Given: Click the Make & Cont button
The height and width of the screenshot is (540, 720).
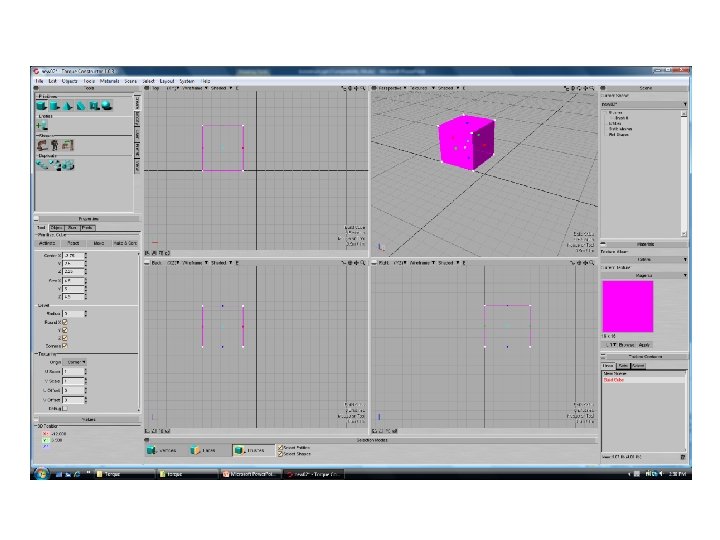Looking at the screenshot, I should [x=125, y=243].
